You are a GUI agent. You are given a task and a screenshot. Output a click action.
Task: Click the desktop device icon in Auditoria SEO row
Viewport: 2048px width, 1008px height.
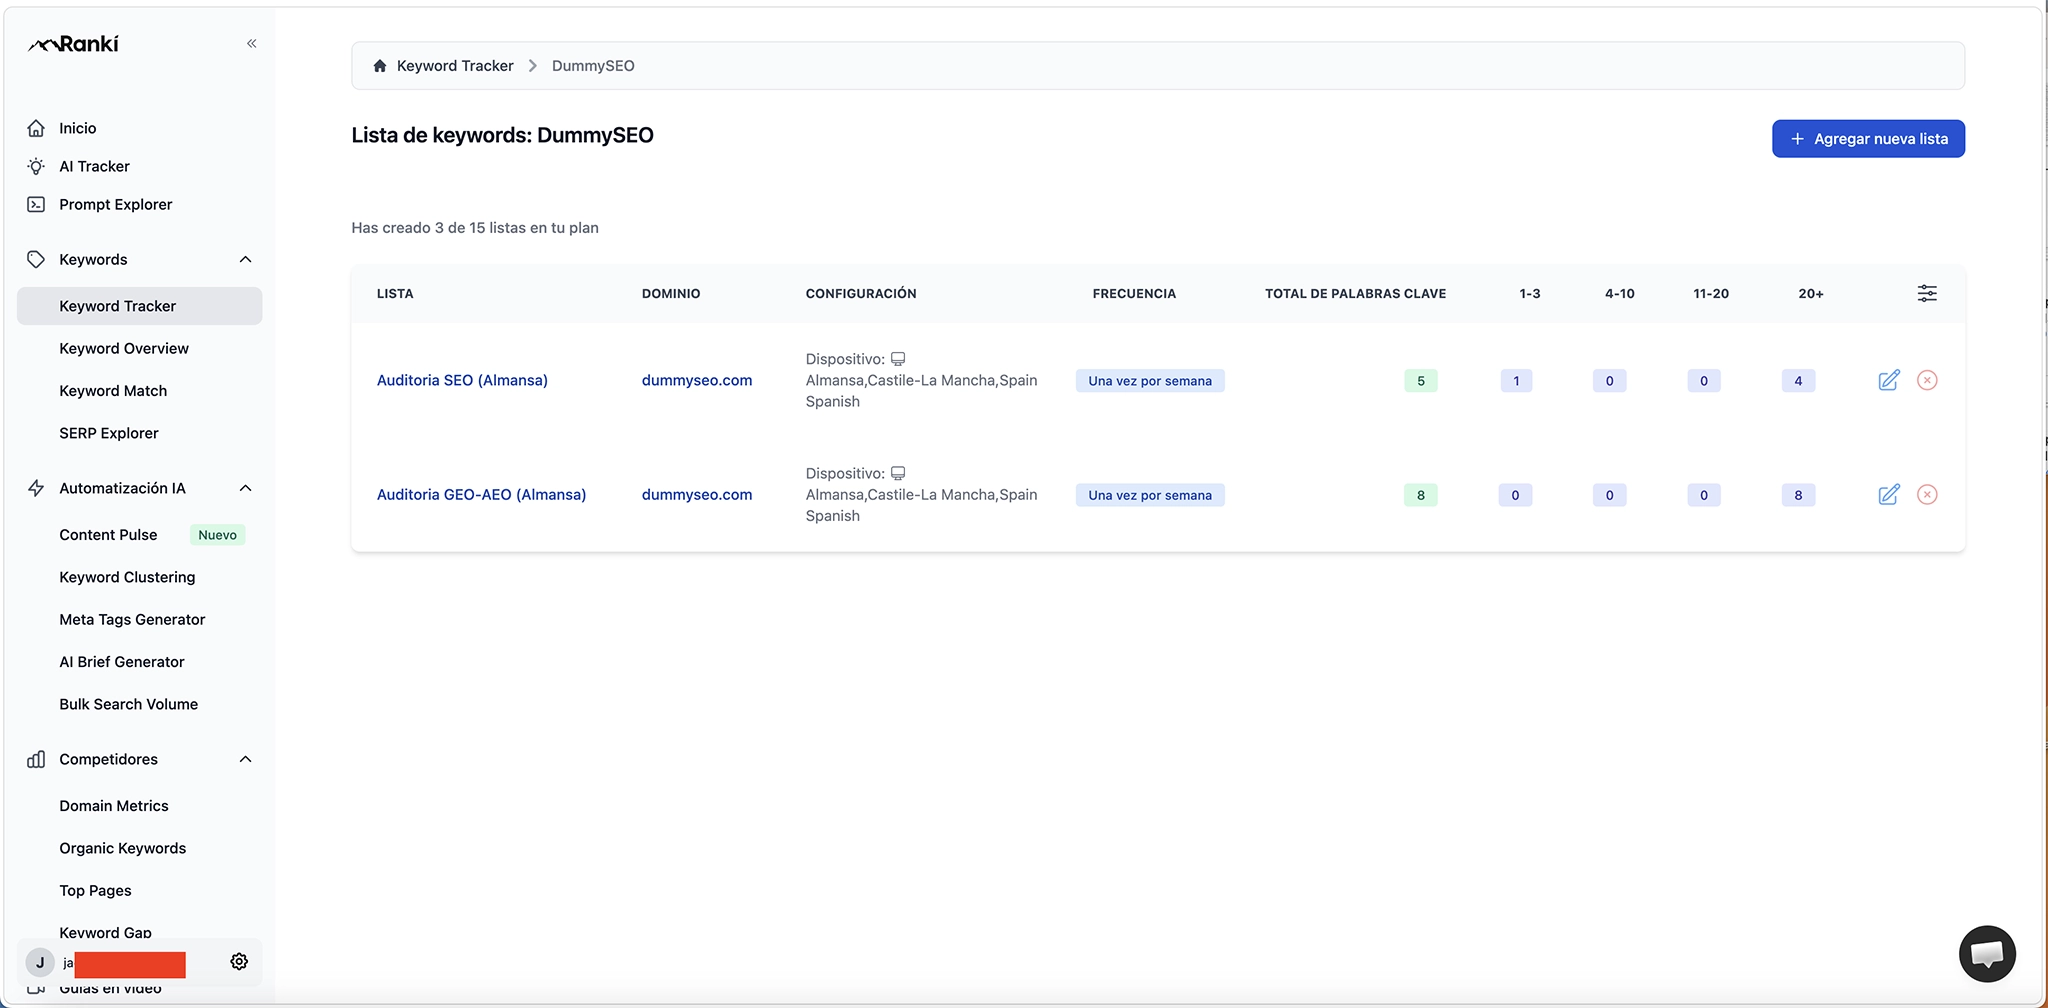(898, 359)
